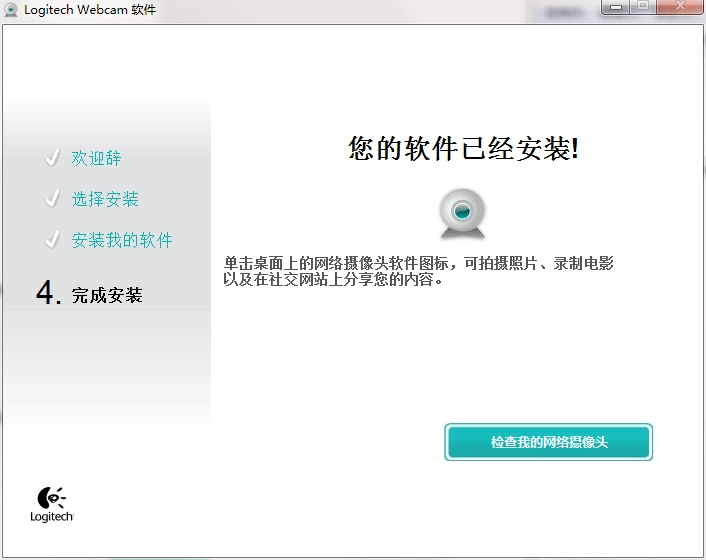The width and height of the screenshot is (706, 560).
Task: Click the maximize button in title bar
Action: point(642,7)
